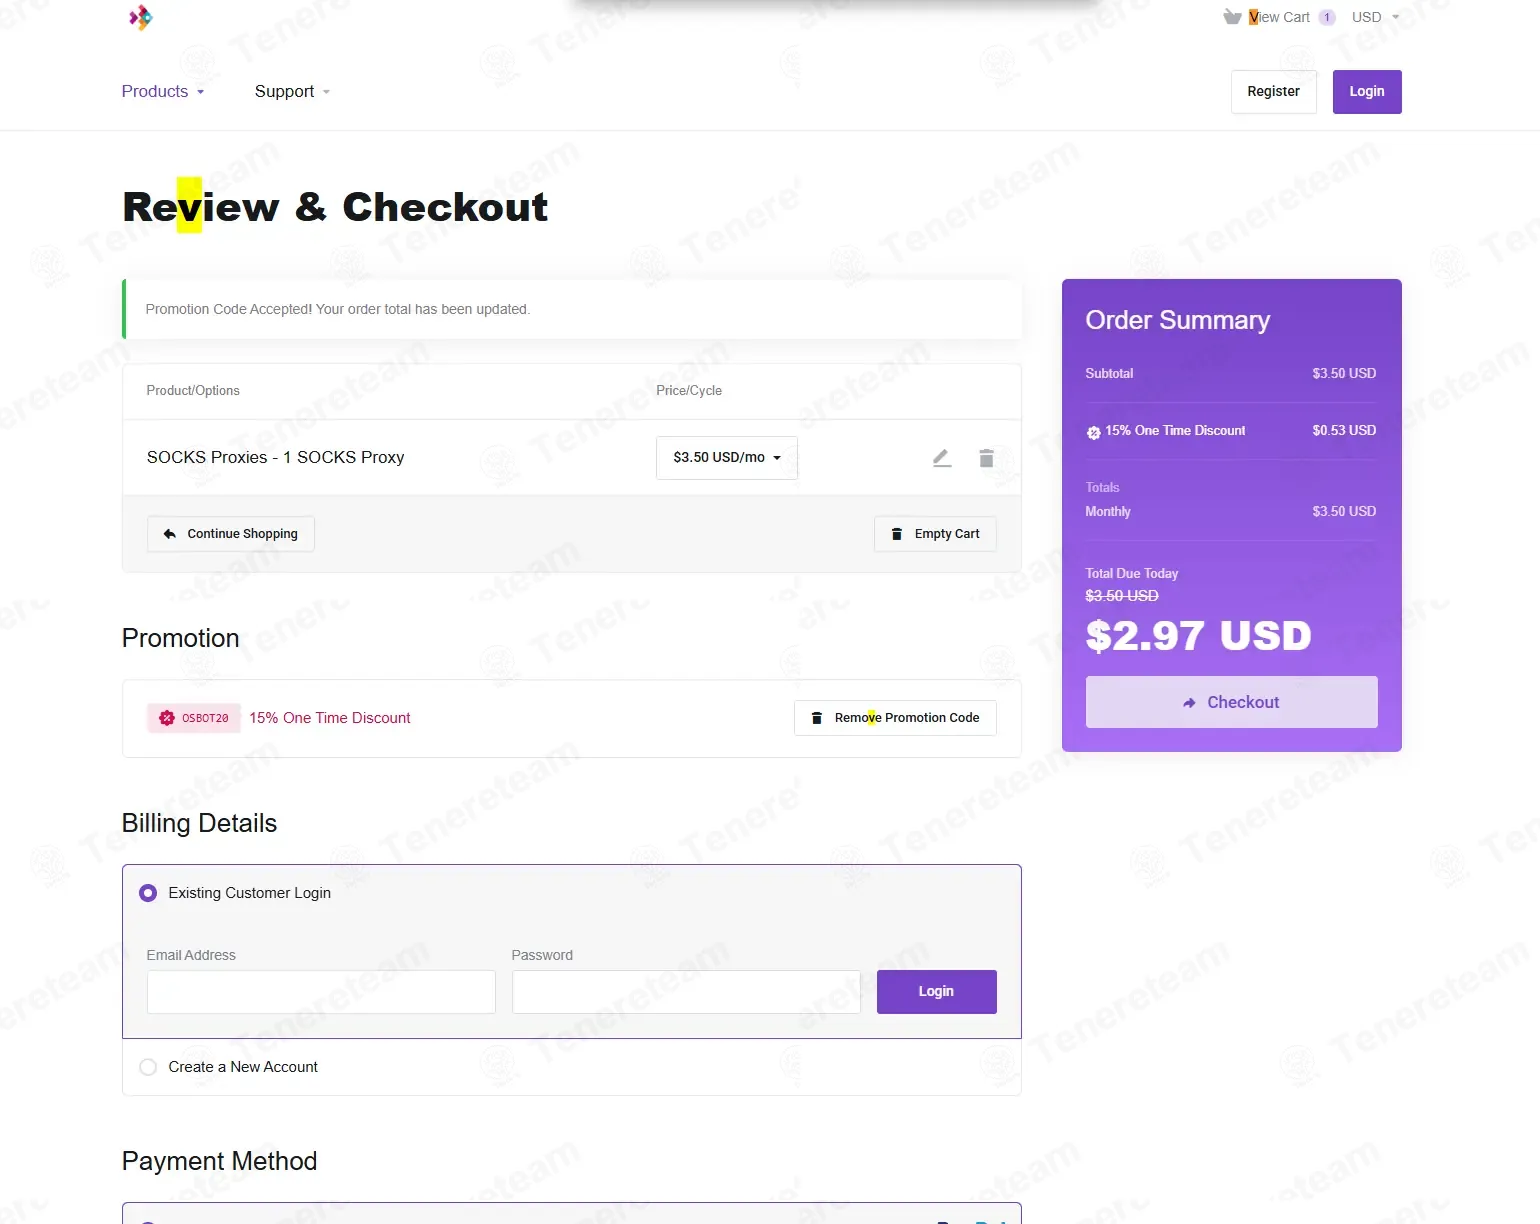1540x1224 pixels.
Task: Proceed with the Checkout button
Action: 1232,702
